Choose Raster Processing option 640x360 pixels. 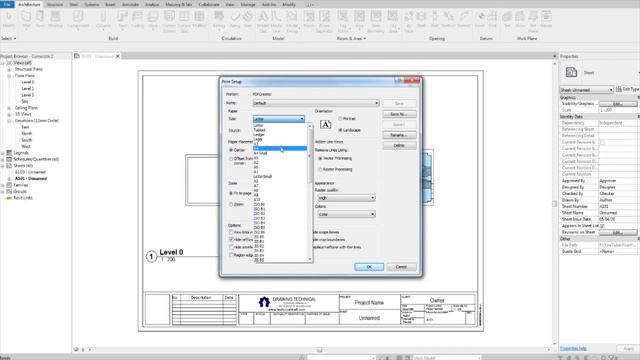tap(320, 169)
